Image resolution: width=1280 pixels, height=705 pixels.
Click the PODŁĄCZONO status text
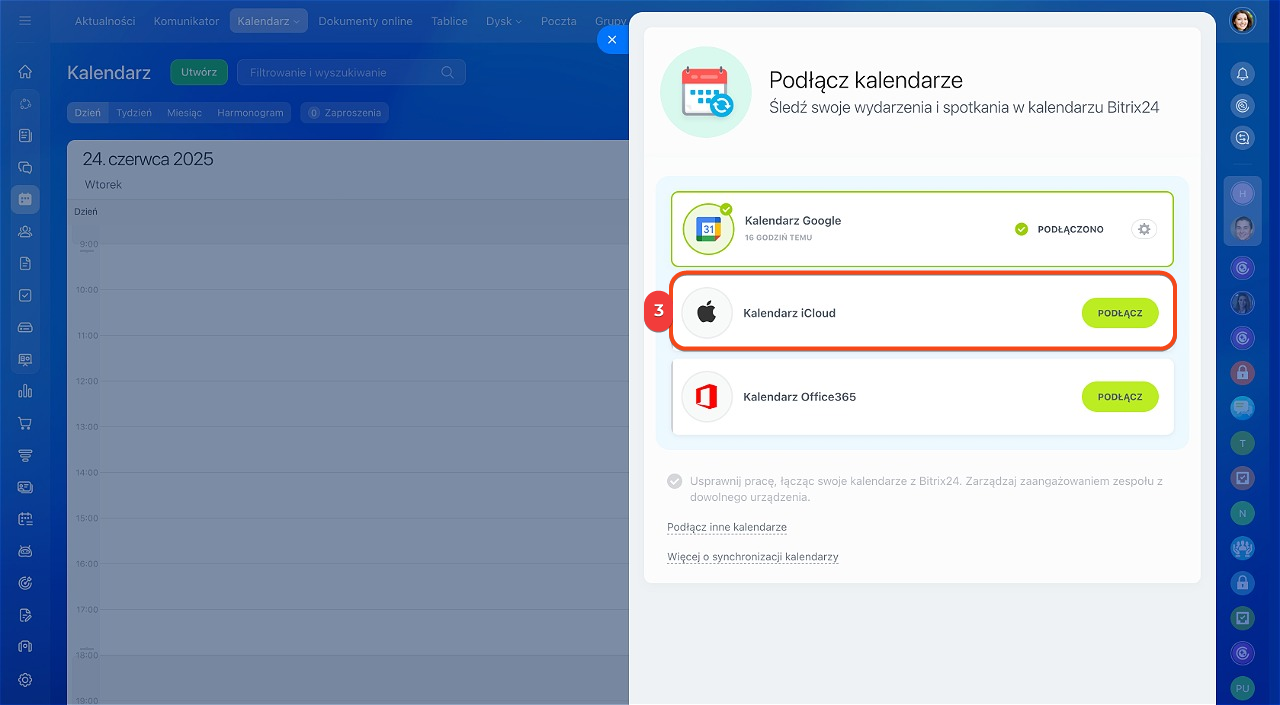(1071, 229)
